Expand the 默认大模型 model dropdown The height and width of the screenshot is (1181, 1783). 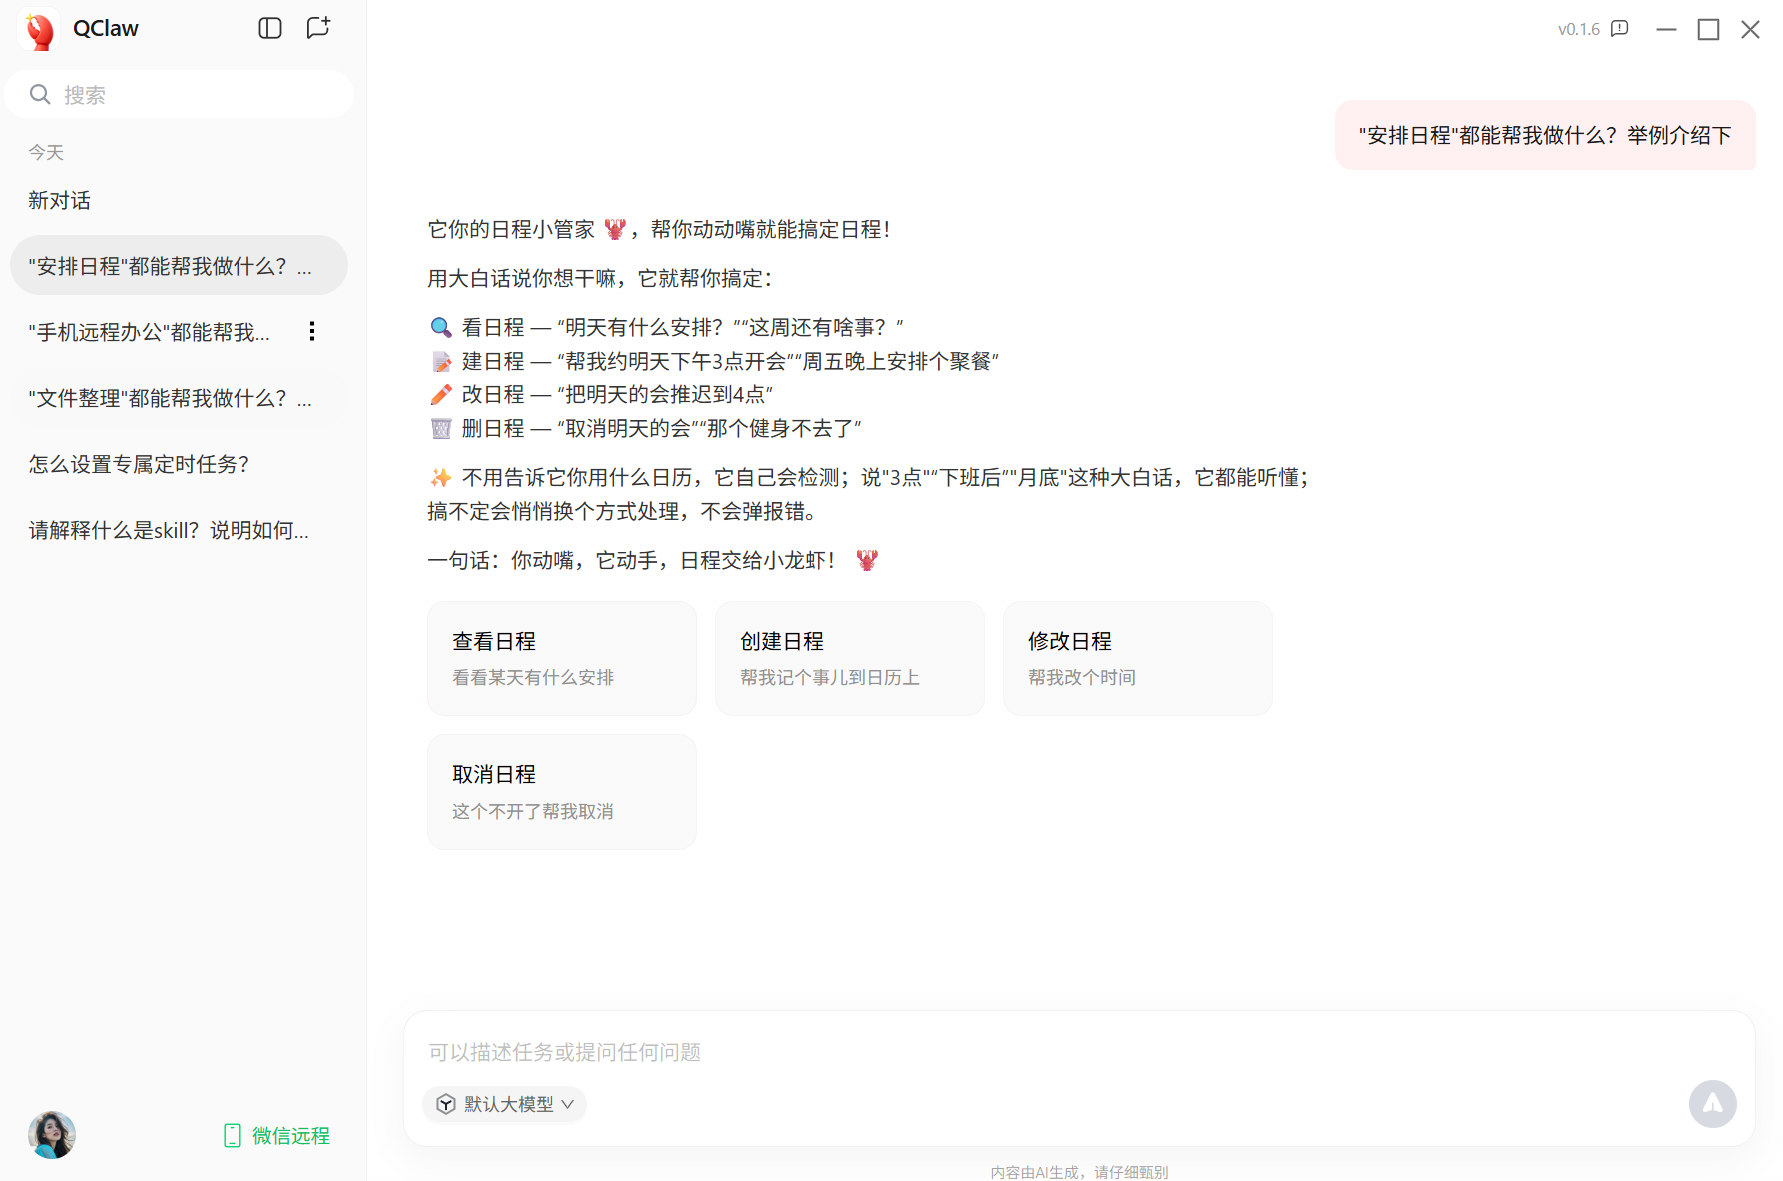pyautogui.click(x=505, y=1104)
